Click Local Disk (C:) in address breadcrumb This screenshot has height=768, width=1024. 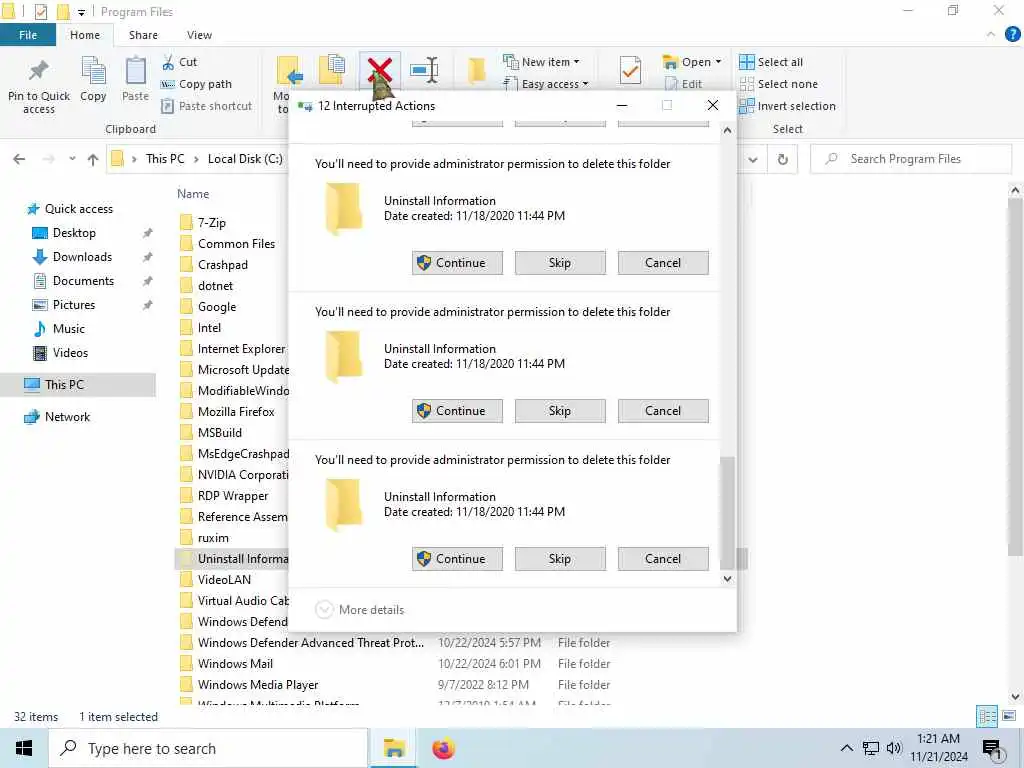coord(245,159)
